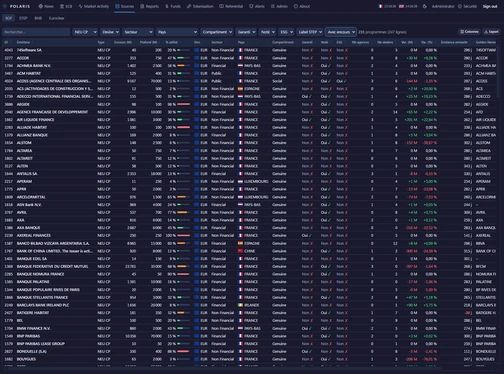The height and width of the screenshot is (374, 504).
Task: Click the UK flag clock in header
Action: 408,6
